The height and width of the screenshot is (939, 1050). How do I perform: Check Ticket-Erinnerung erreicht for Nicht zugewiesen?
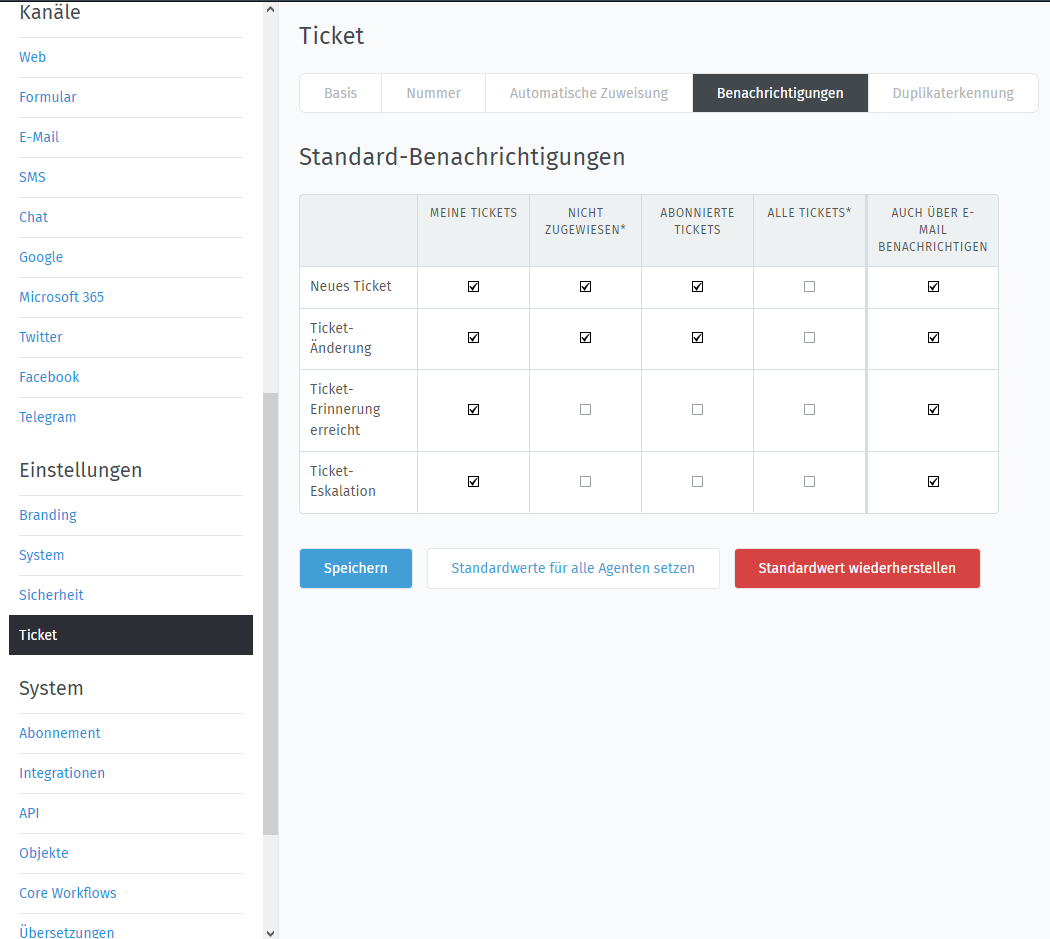click(585, 410)
